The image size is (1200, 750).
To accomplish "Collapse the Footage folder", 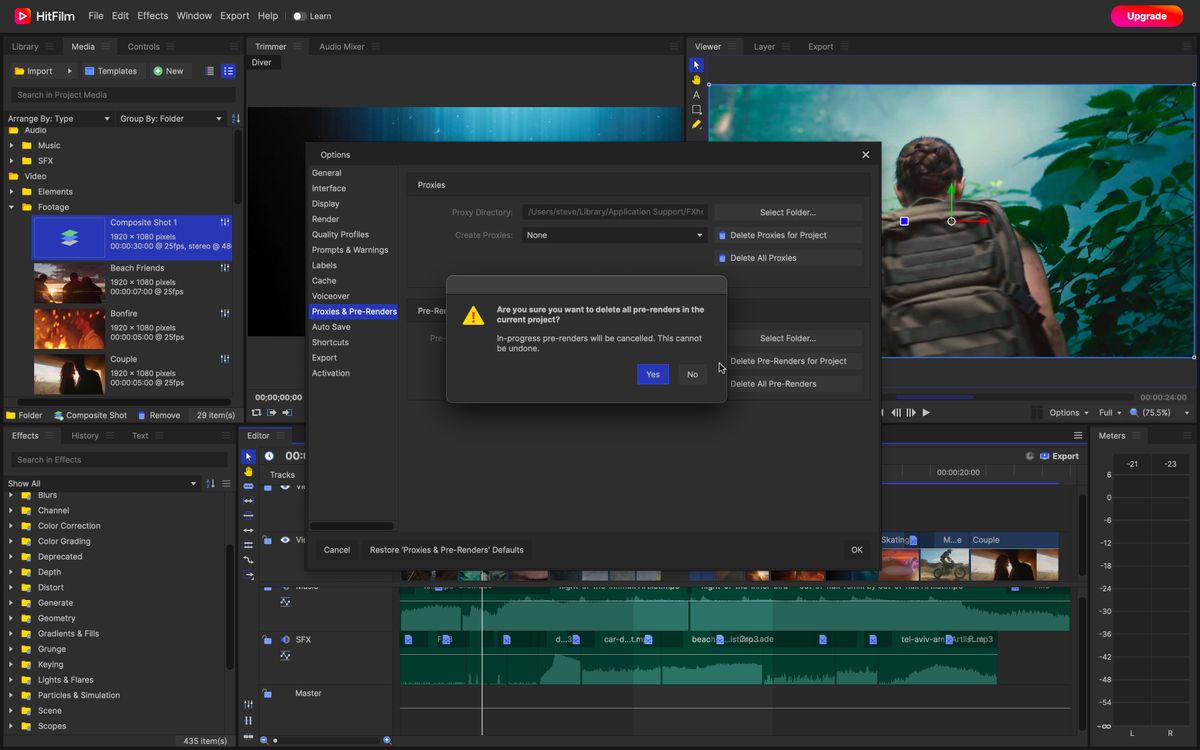I will coord(12,207).
